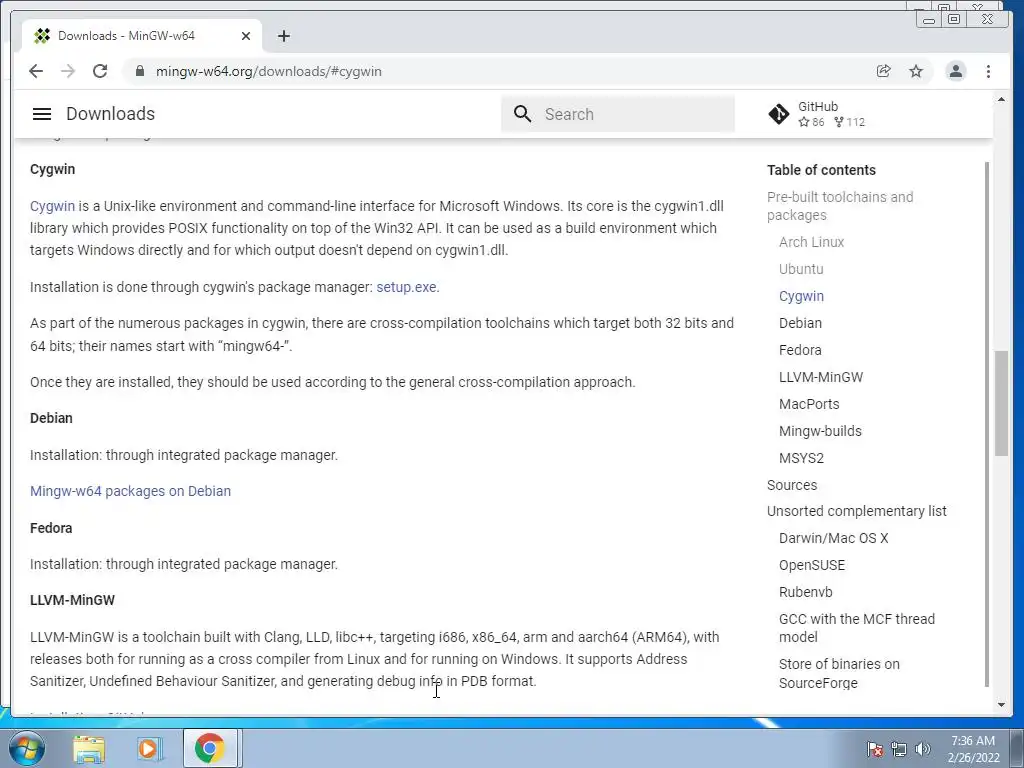Click the setup.exe link

pyautogui.click(x=406, y=287)
